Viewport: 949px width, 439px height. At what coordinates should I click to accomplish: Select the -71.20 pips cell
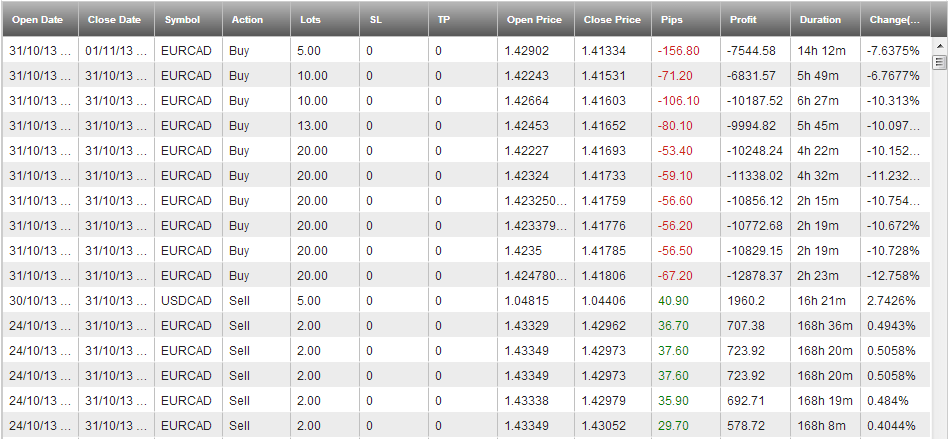(x=675, y=76)
